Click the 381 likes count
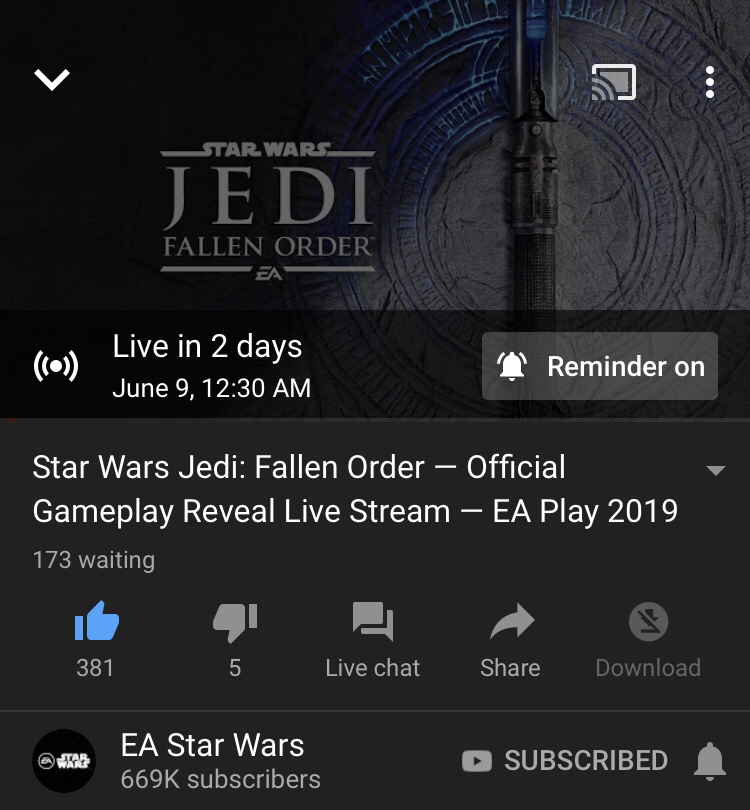The height and width of the screenshot is (810, 750). coord(95,668)
